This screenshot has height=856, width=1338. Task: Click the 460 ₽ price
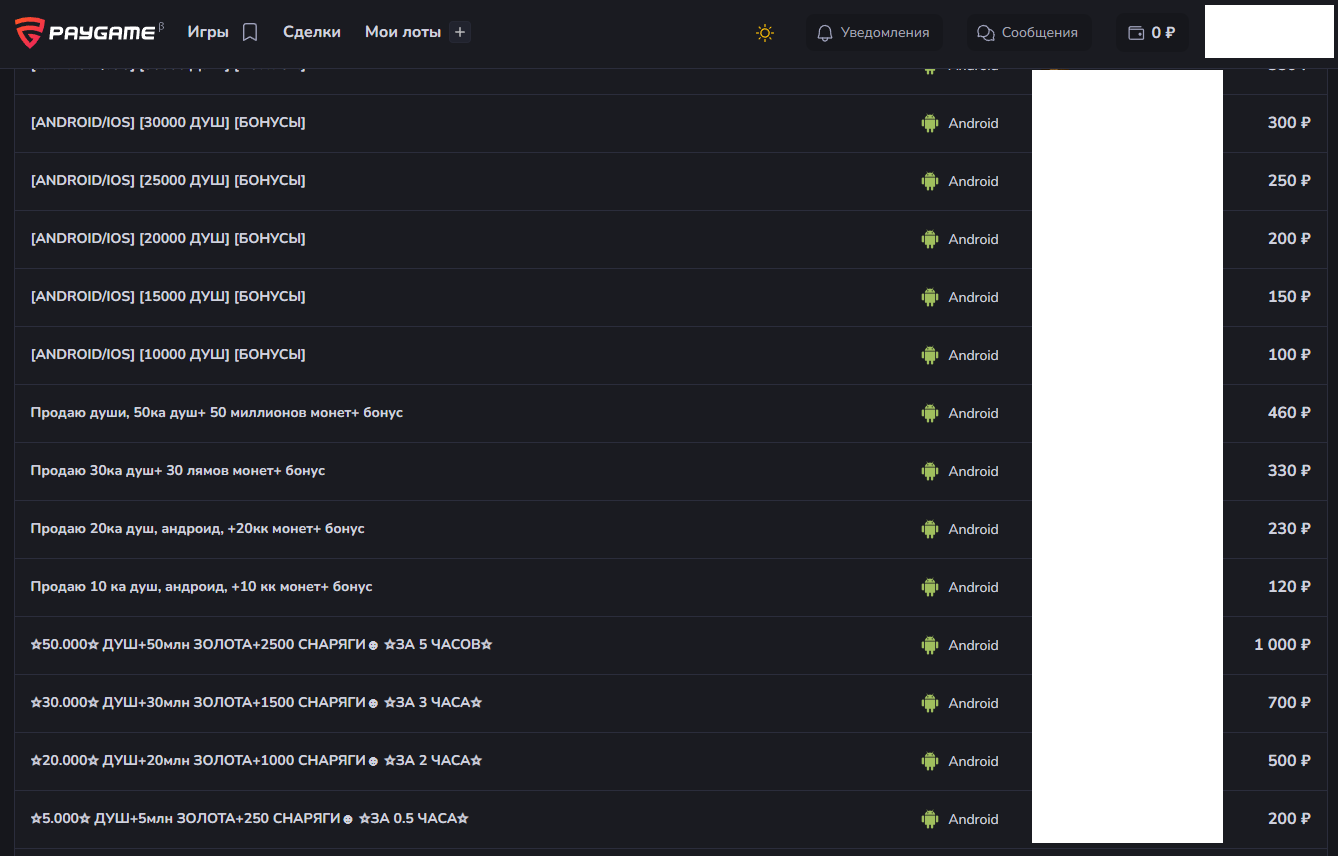[x=1289, y=413]
